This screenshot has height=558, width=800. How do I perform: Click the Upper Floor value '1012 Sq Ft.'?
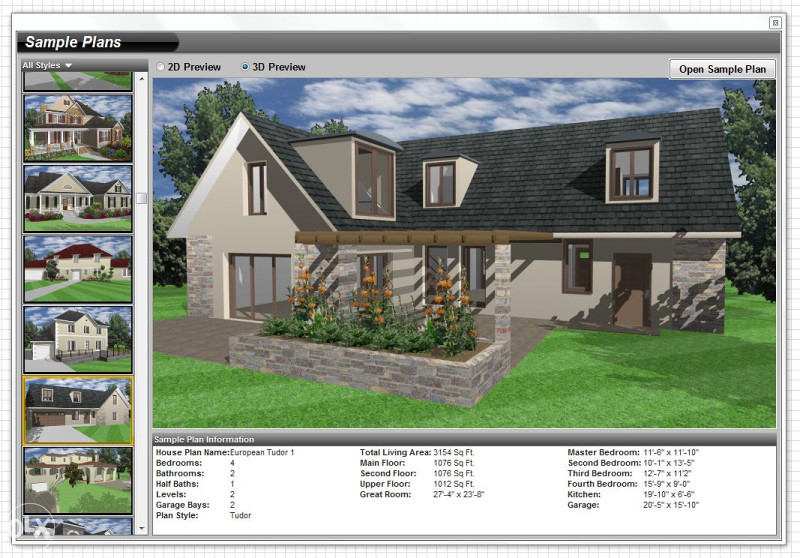454,484
